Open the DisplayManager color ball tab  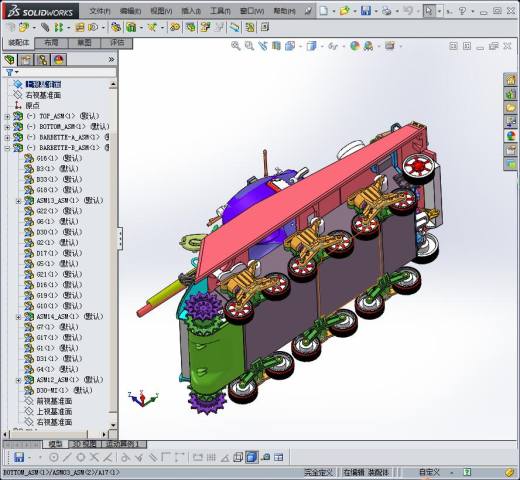[x=59, y=60]
